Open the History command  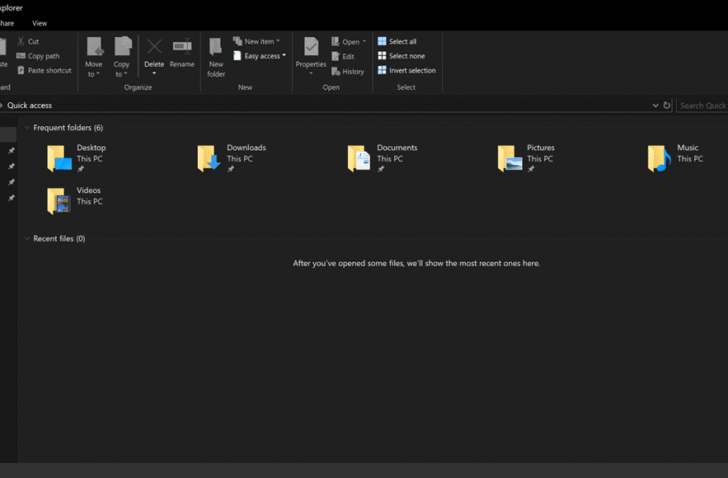click(x=348, y=71)
